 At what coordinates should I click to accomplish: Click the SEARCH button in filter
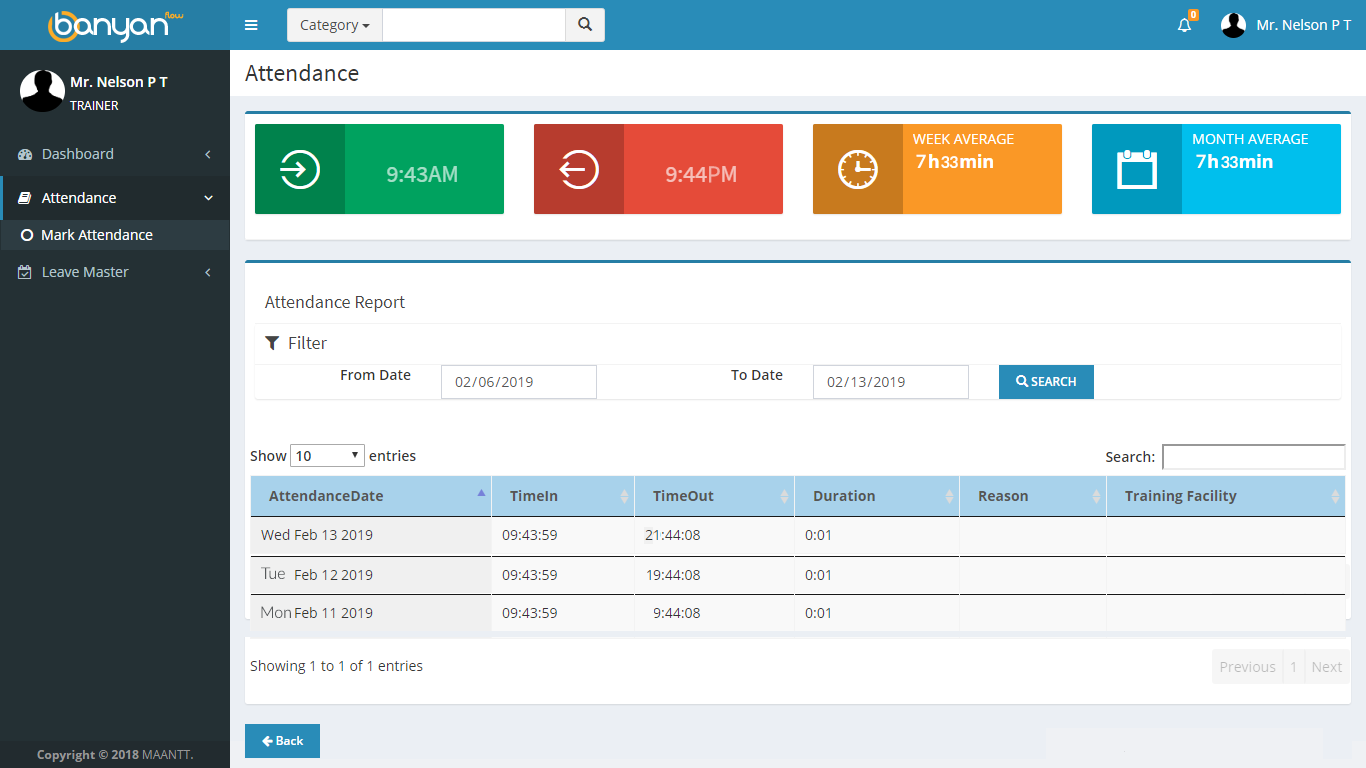[x=1046, y=382]
